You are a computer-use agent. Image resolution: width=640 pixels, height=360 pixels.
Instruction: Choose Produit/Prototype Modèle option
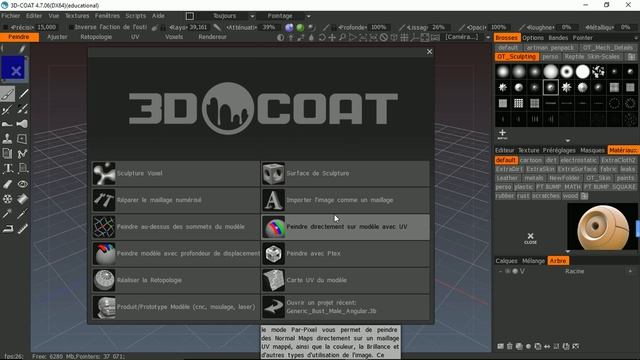coord(176,307)
